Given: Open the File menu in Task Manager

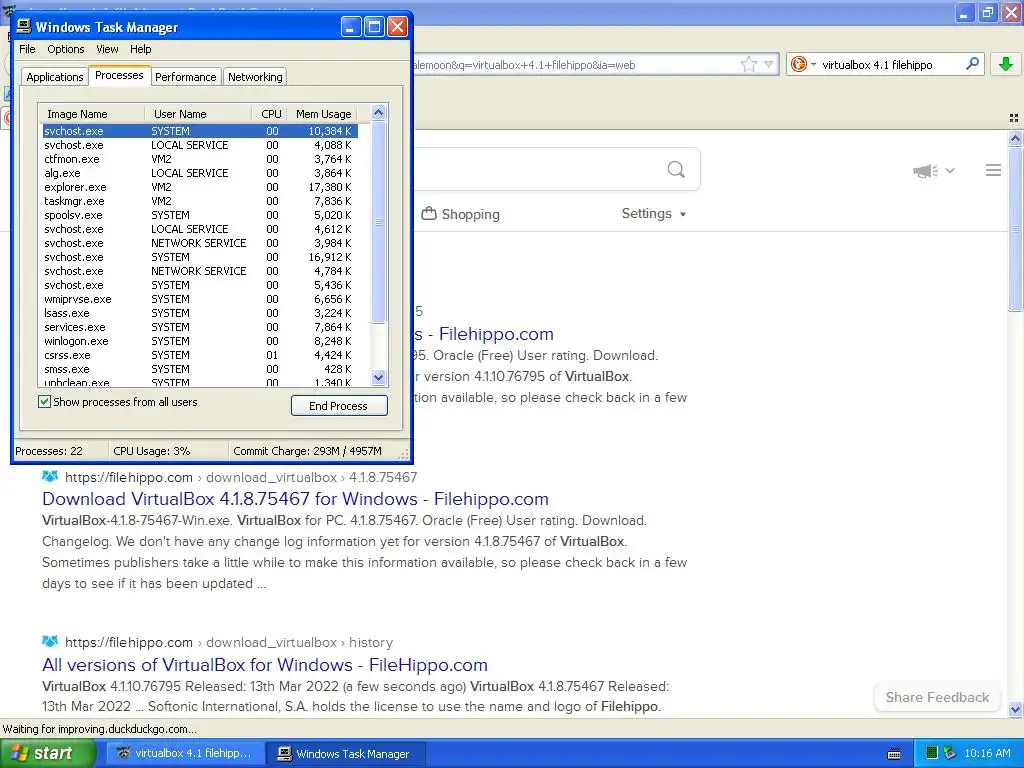Looking at the screenshot, I should coord(27,49).
